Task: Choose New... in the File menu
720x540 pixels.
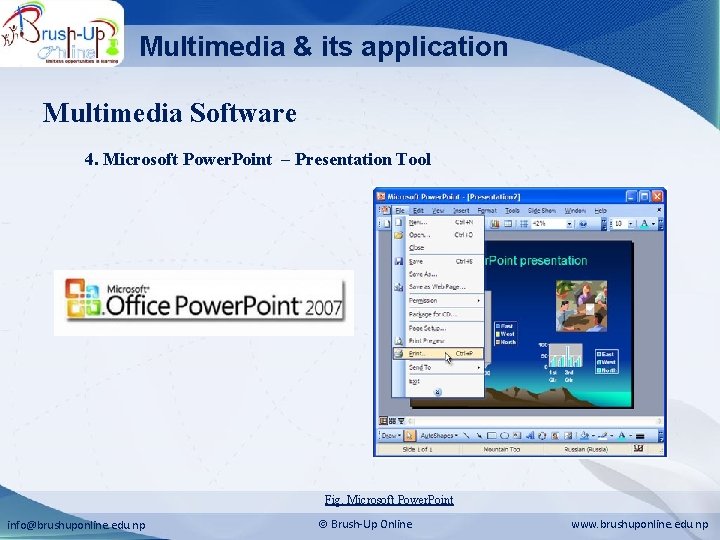Action: point(438,222)
